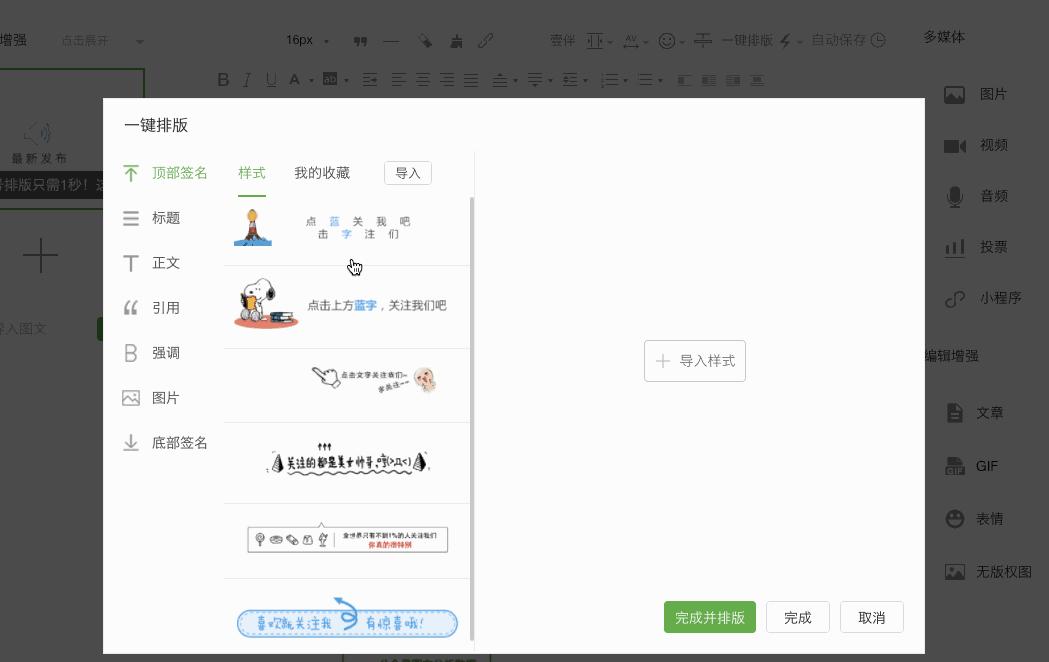Click the 完成 button
1049x662 pixels.
797,617
